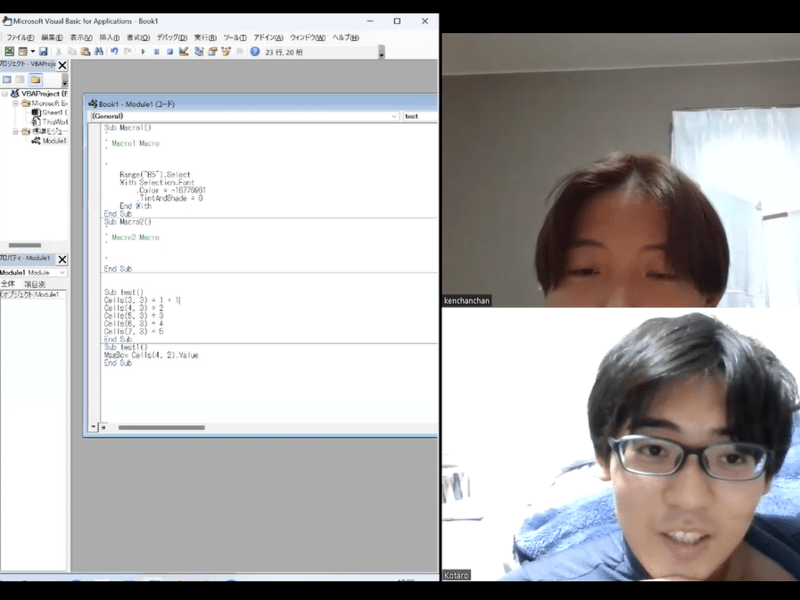Viewport: 800px width, 600px height.
Task: Enable Design Mode from the toolbar
Action: point(184,51)
